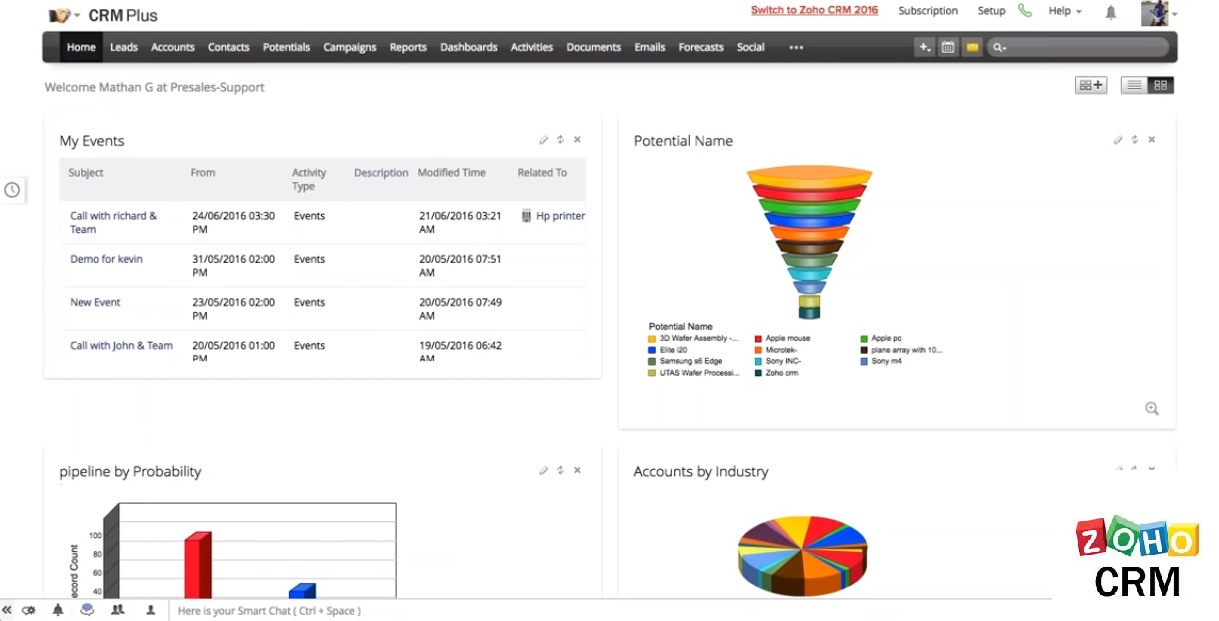The width and height of the screenshot is (1219, 621).
Task: Open the group contacts icon in chat bar
Action: (118, 609)
